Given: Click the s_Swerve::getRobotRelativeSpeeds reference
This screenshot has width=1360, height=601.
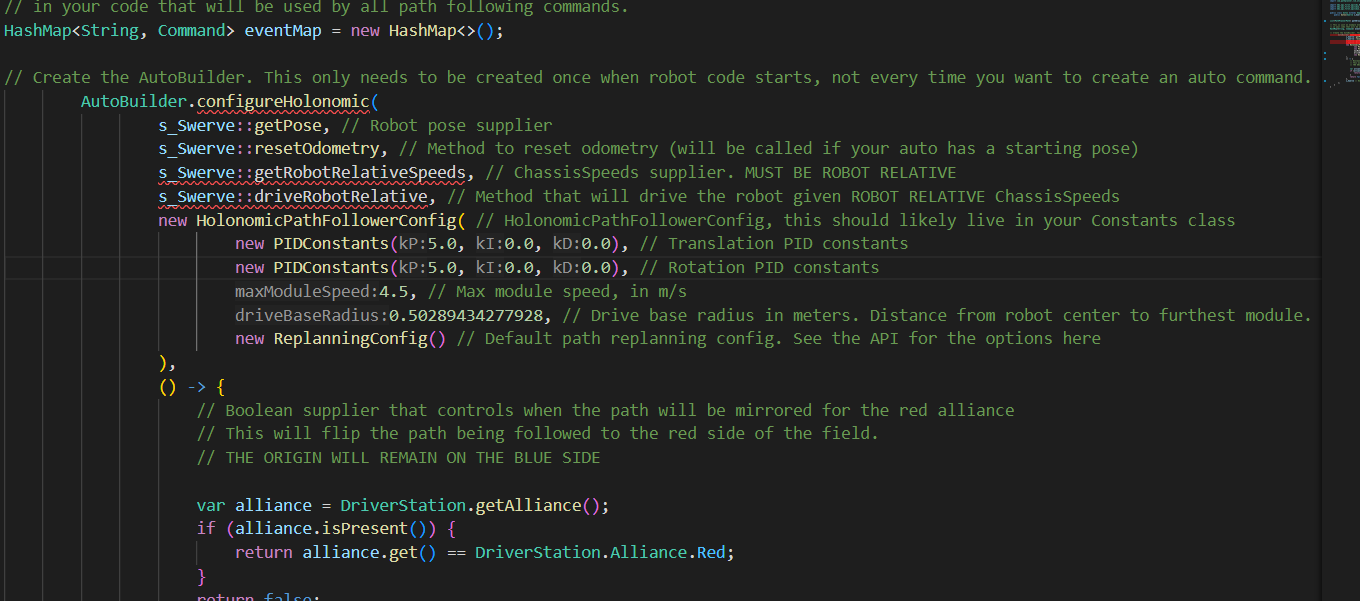Looking at the screenshot, I should (x=312, y=173).
